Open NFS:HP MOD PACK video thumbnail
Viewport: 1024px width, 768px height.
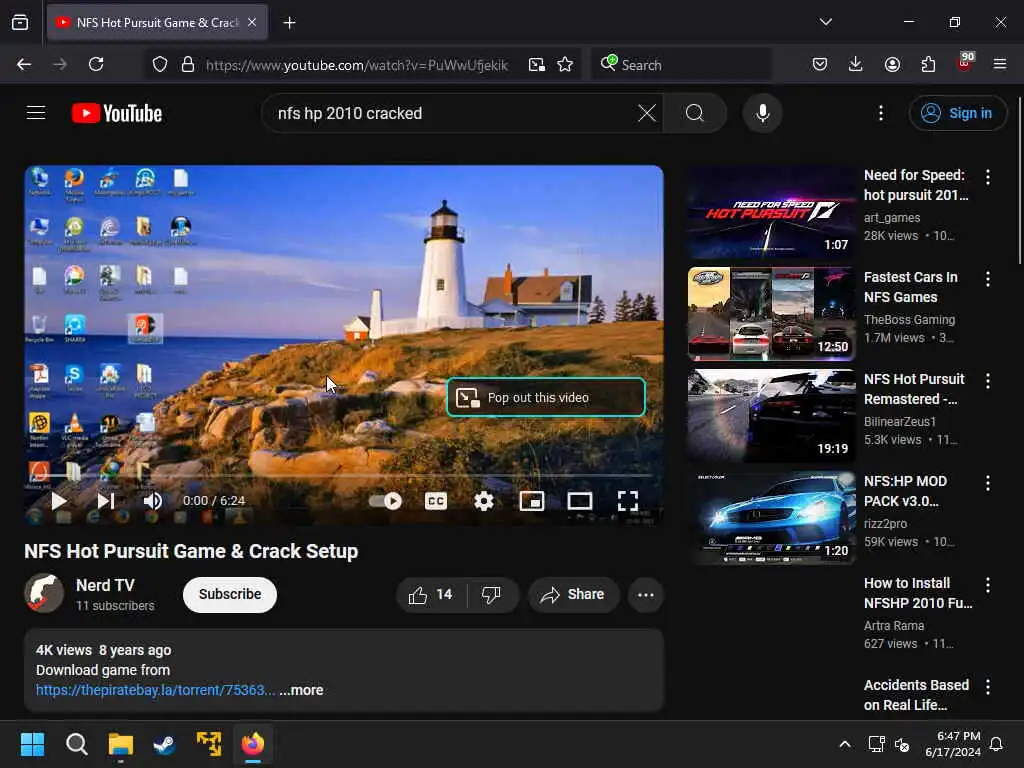[x=771, y=518]
